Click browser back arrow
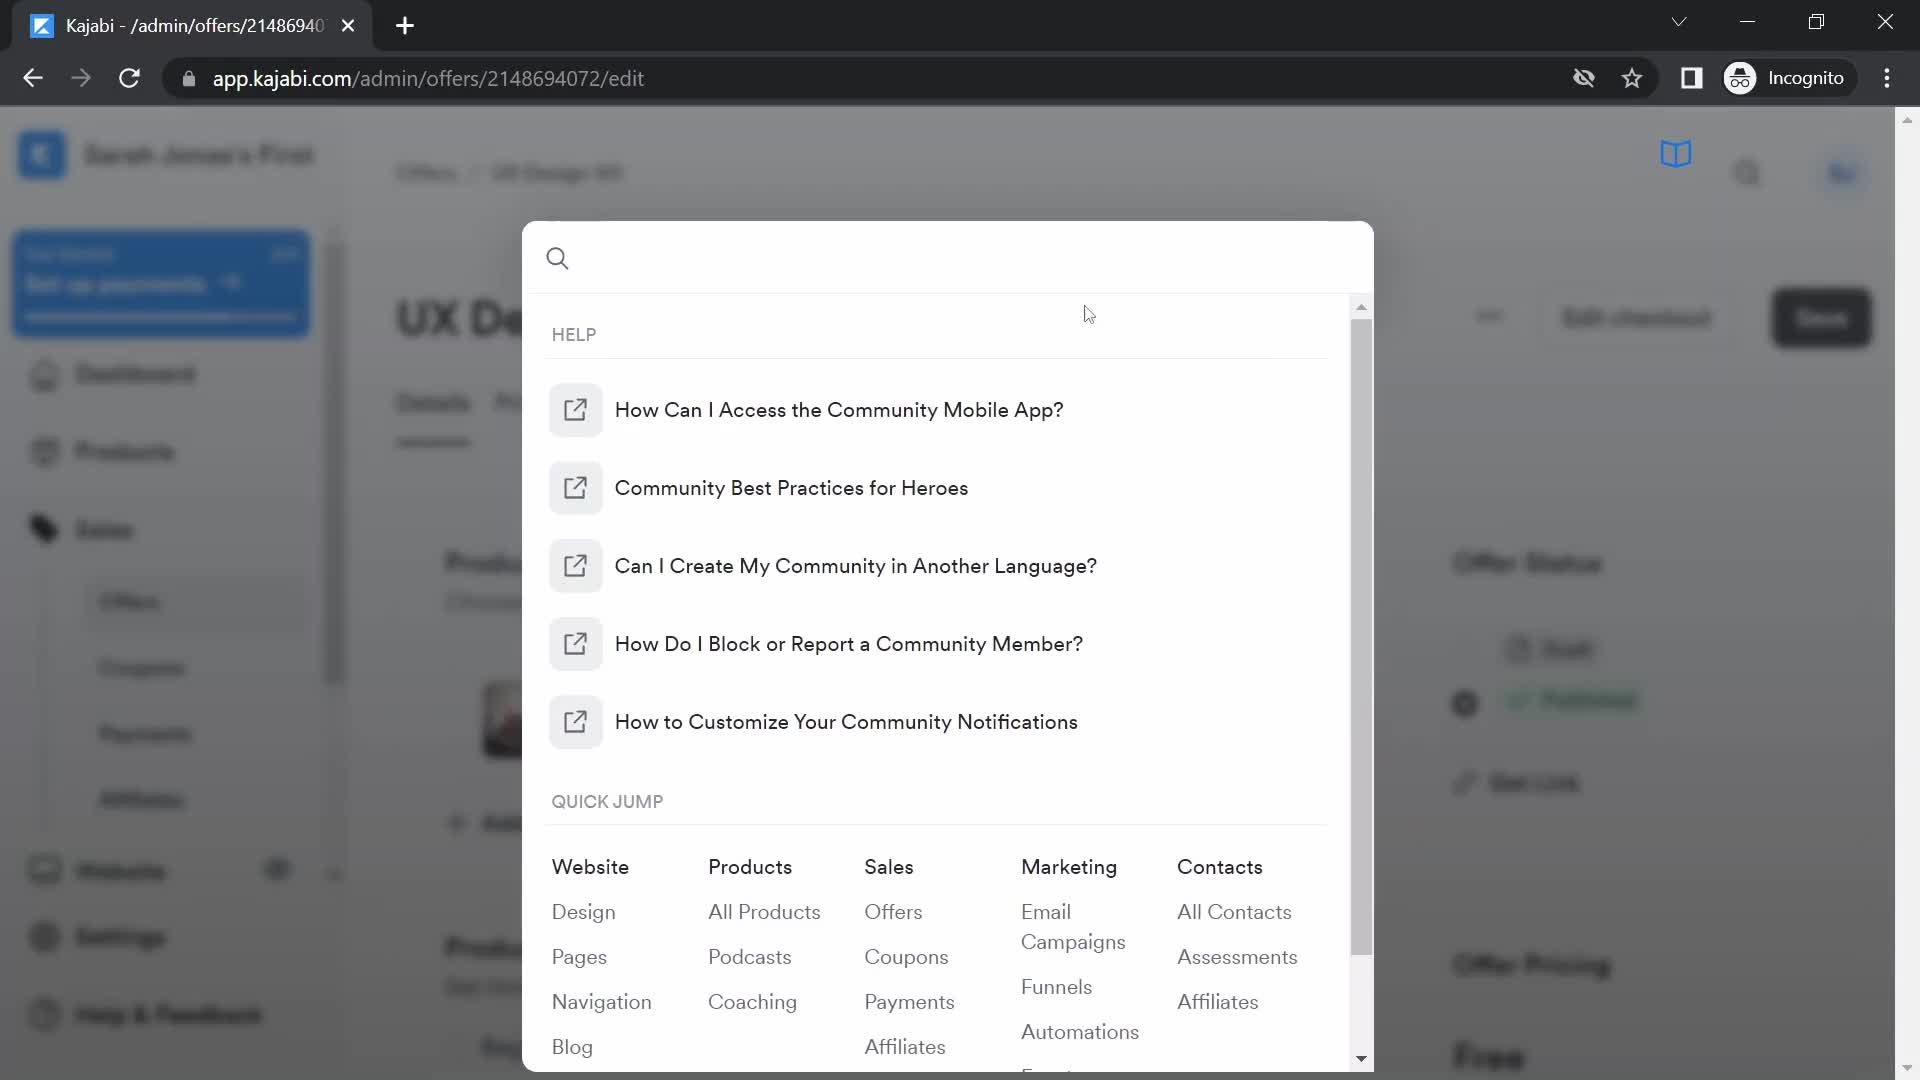 tap(33, 78)
